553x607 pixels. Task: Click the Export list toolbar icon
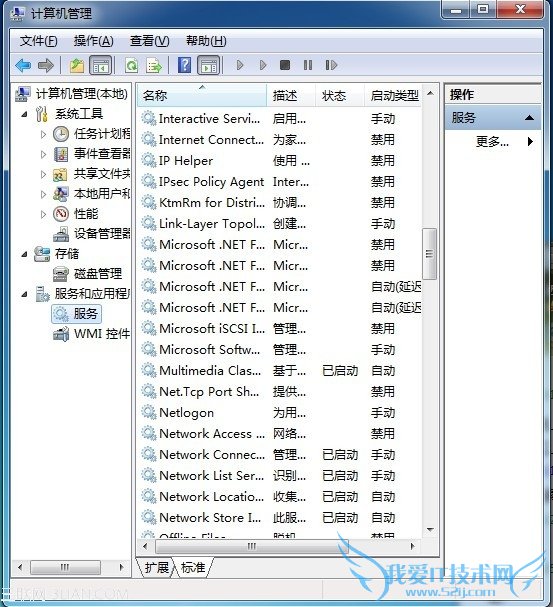point(154,65)
